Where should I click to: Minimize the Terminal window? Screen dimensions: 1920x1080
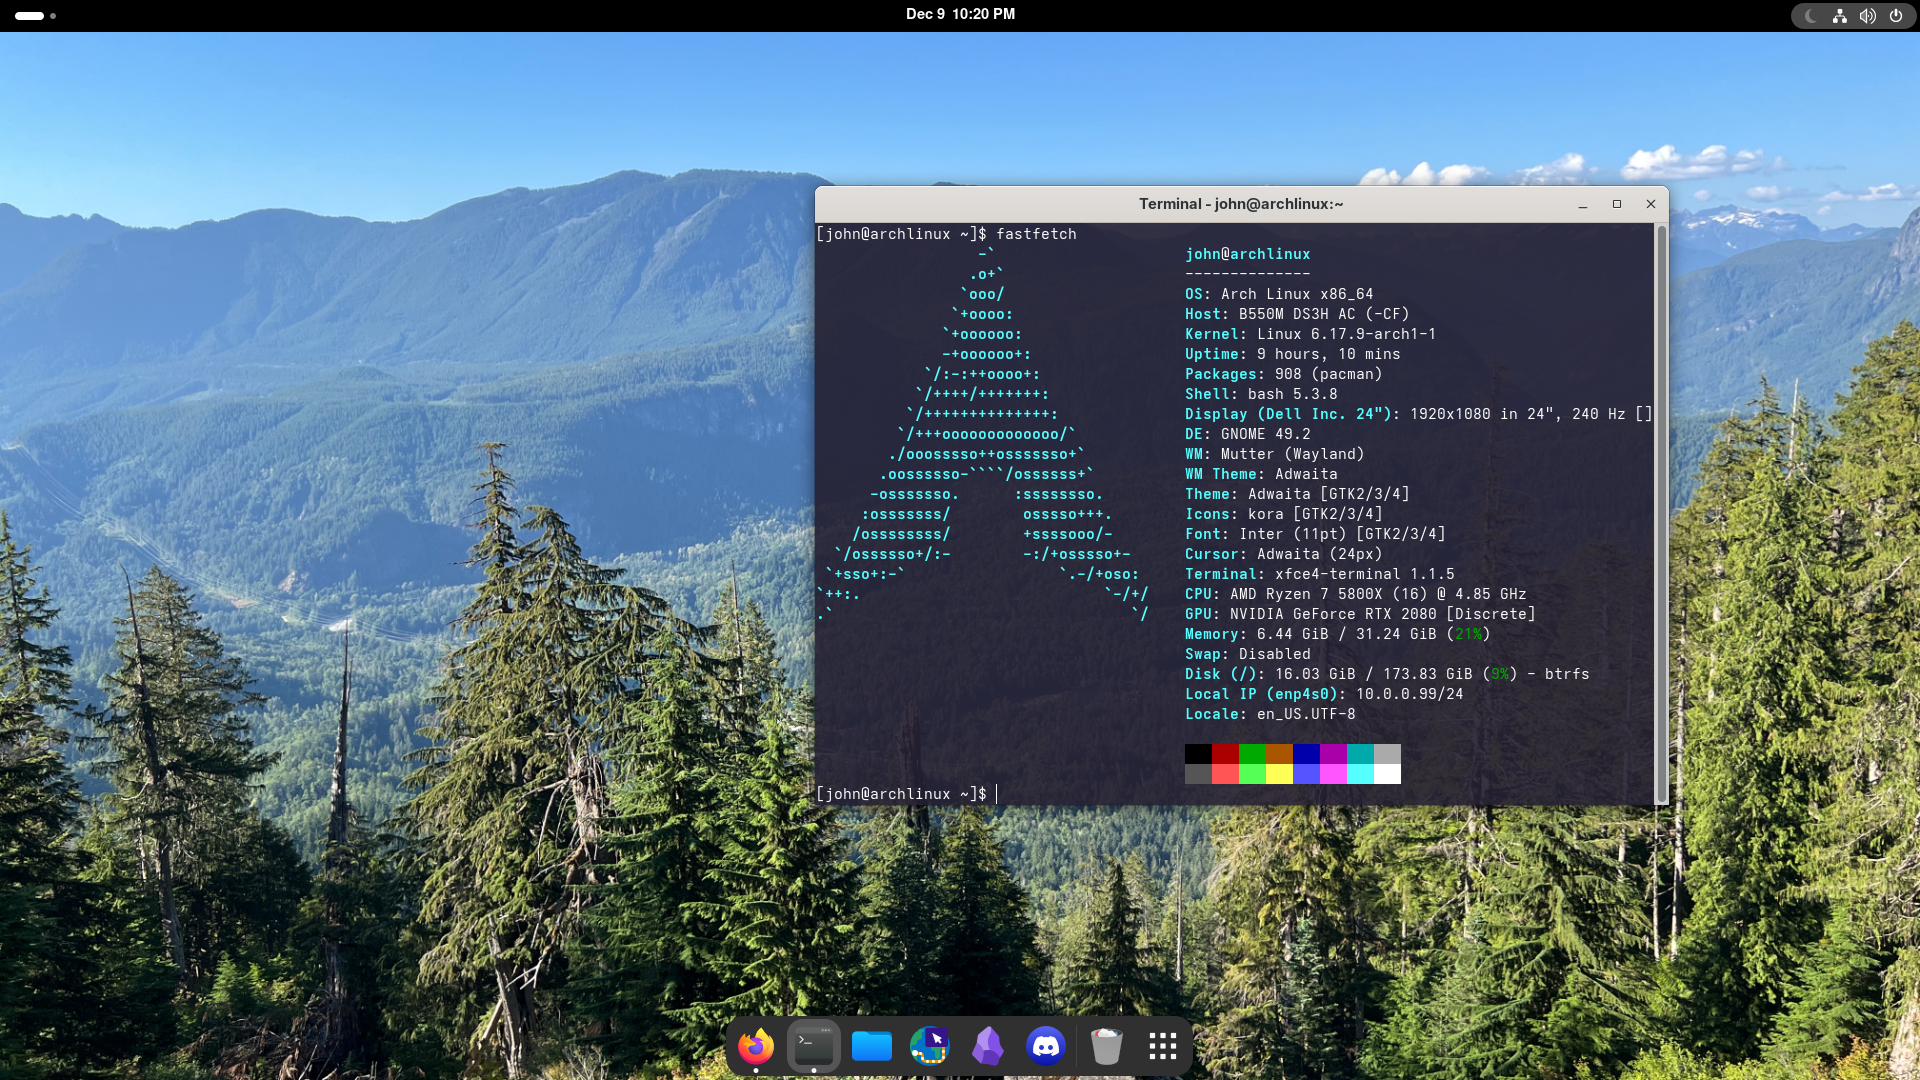pos(1583,204)
